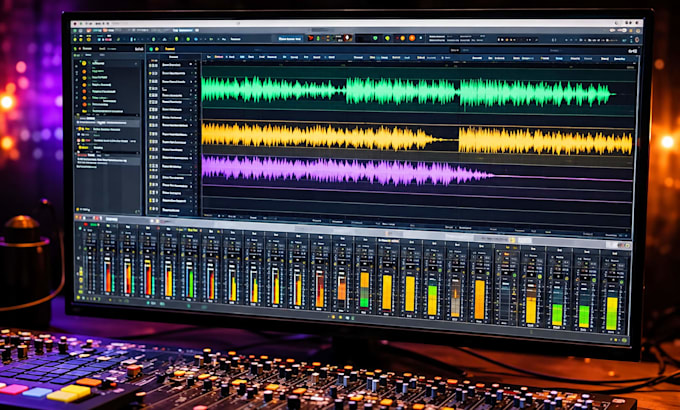Screen dimensions: 680x410
Task: Select the purple waveform audio clip
Action: (347, 170)
